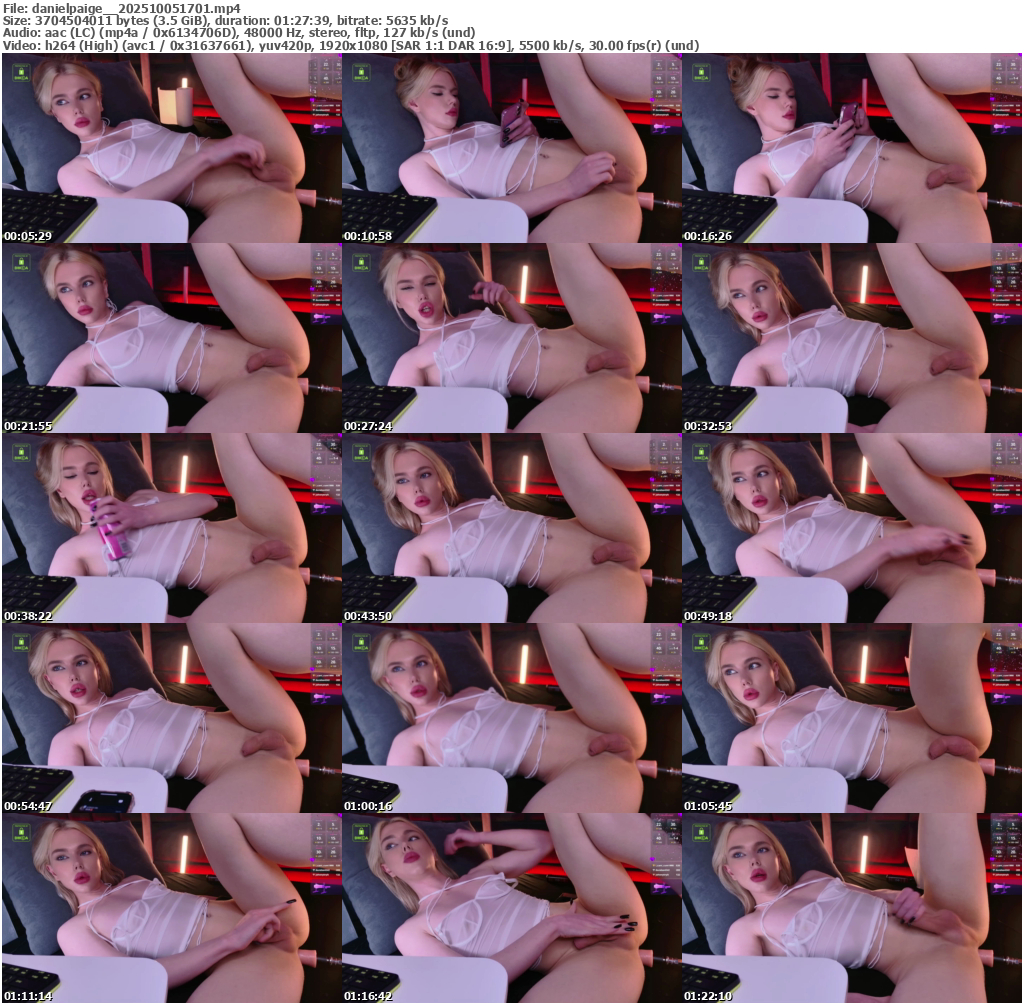The height and width of the screenshot is (1003, 1024).
Task: Click the Audio aac (LC) info line
Action: [239, 33]
